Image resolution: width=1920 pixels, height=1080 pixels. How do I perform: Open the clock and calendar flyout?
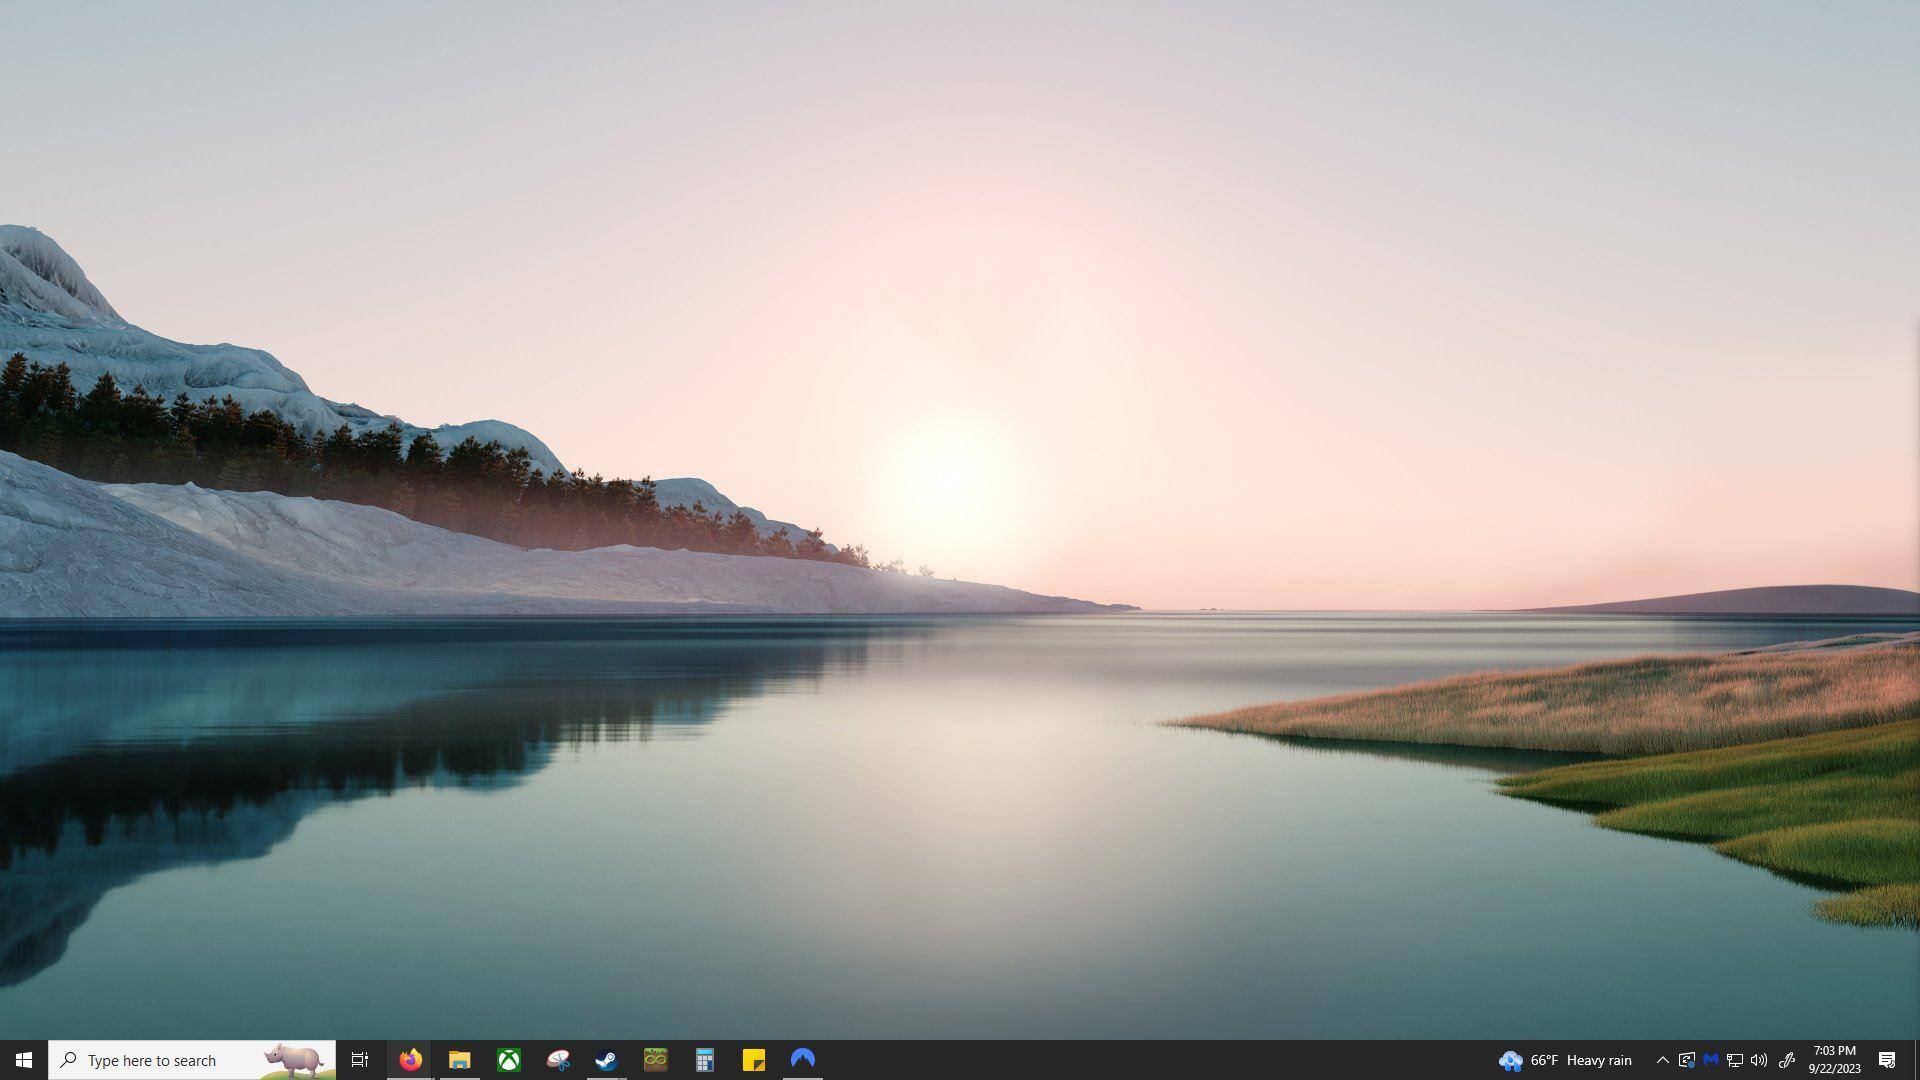click(x=1834, y=1060)
